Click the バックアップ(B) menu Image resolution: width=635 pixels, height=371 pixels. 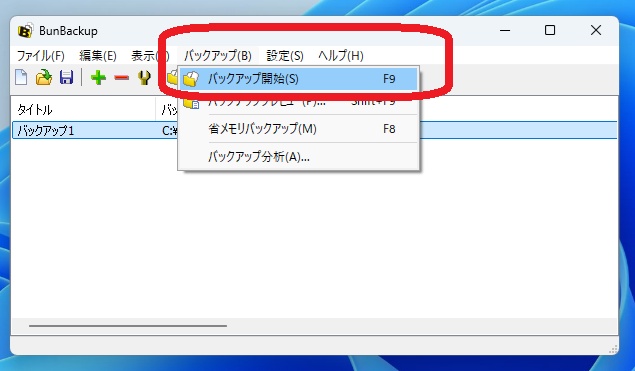coord(218,55)
